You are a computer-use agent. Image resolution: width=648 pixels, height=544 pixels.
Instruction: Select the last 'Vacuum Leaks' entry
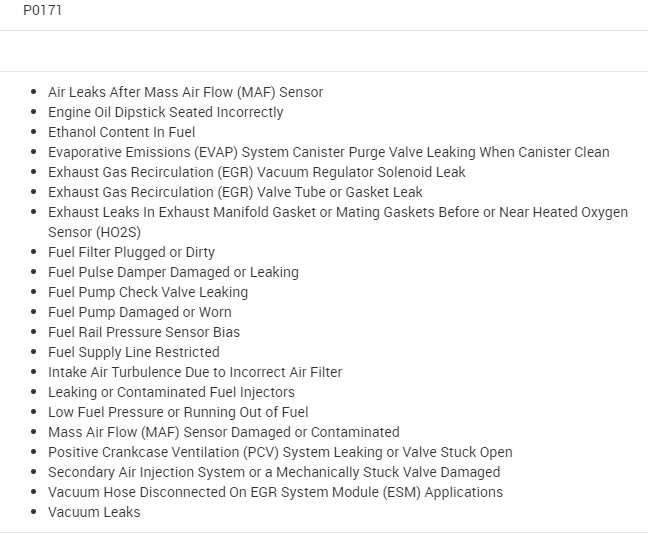tap(94, 512)
